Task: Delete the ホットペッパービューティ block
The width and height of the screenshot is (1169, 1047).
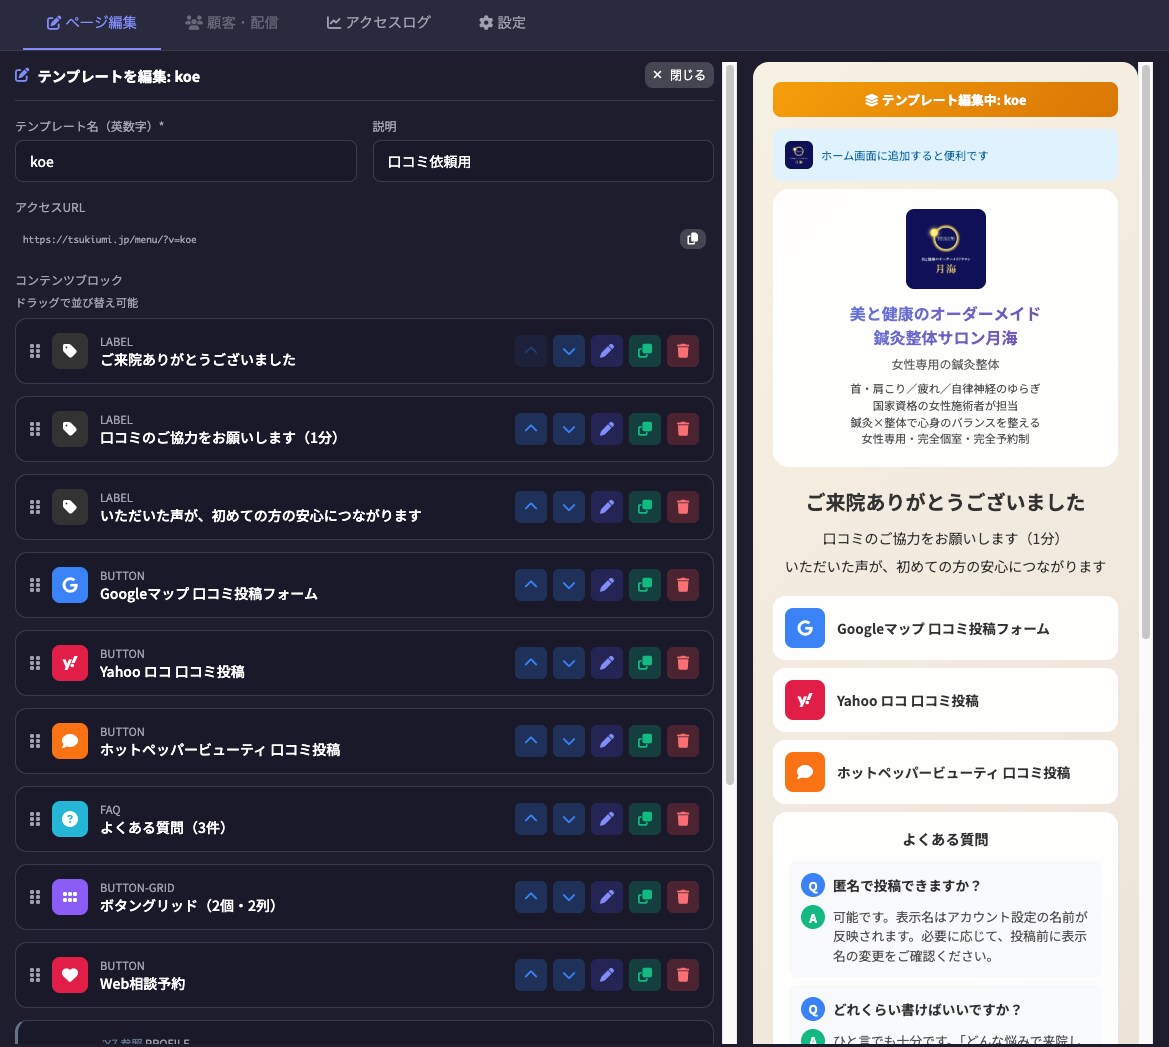Action: point(683,741)
